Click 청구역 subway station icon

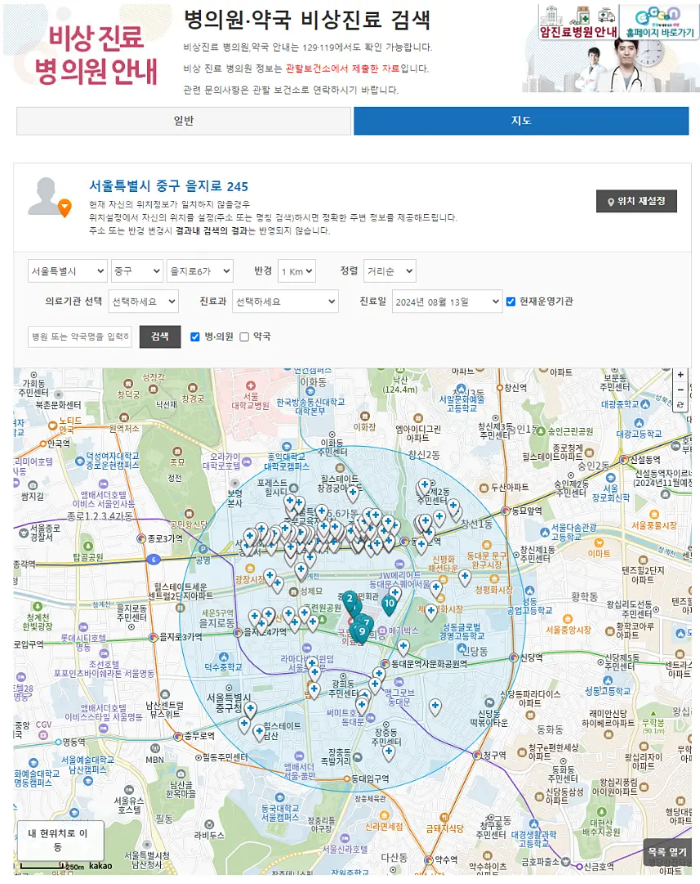point(477,755)
